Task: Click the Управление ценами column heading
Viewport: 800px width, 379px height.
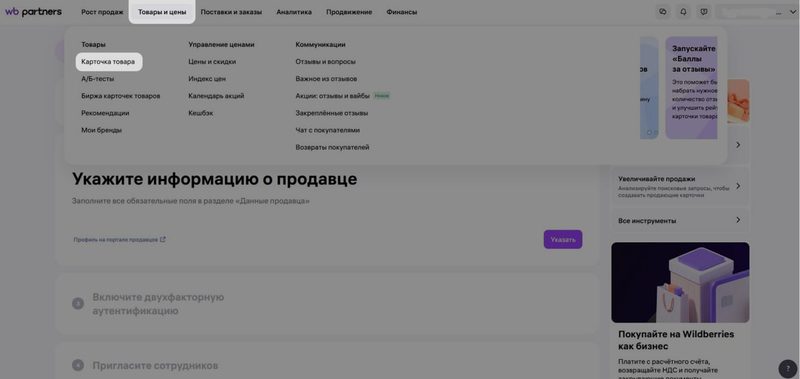Action: coord(221,45)
